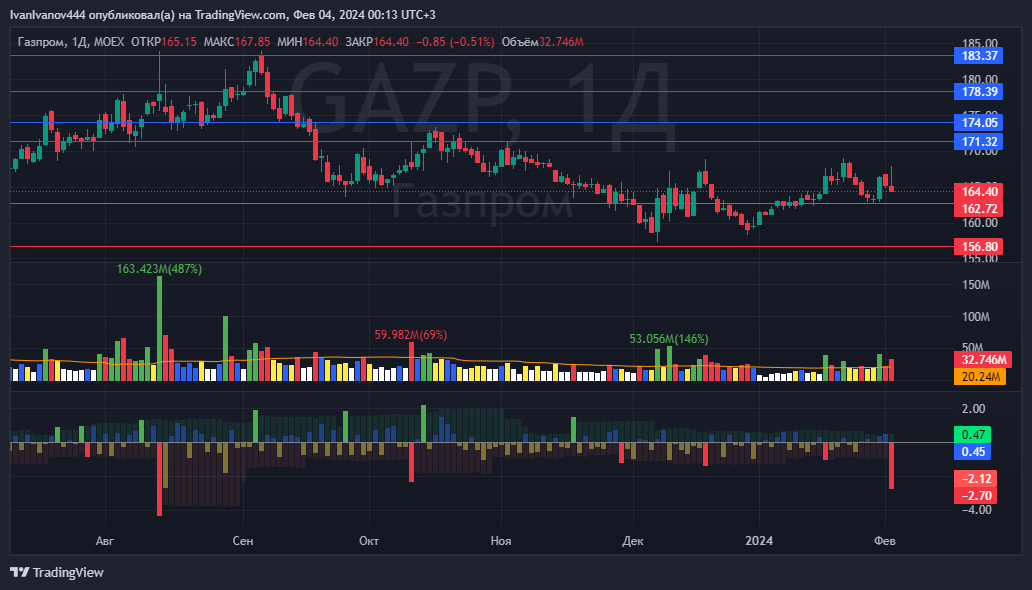This screenshot has height=590, width=1032.
Task: Click the blue 0.45 indicator value label
Action: tap(972, 452)
